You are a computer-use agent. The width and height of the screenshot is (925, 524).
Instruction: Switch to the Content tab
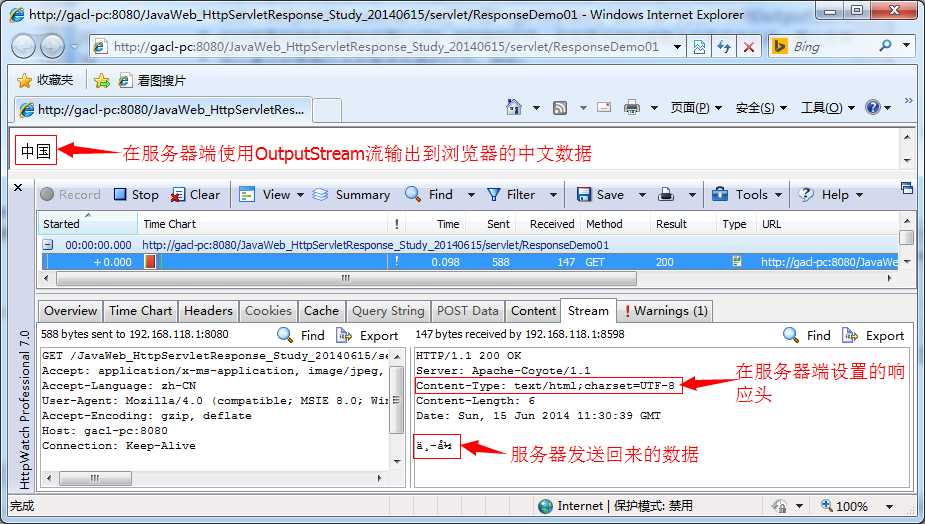(534, 310)
